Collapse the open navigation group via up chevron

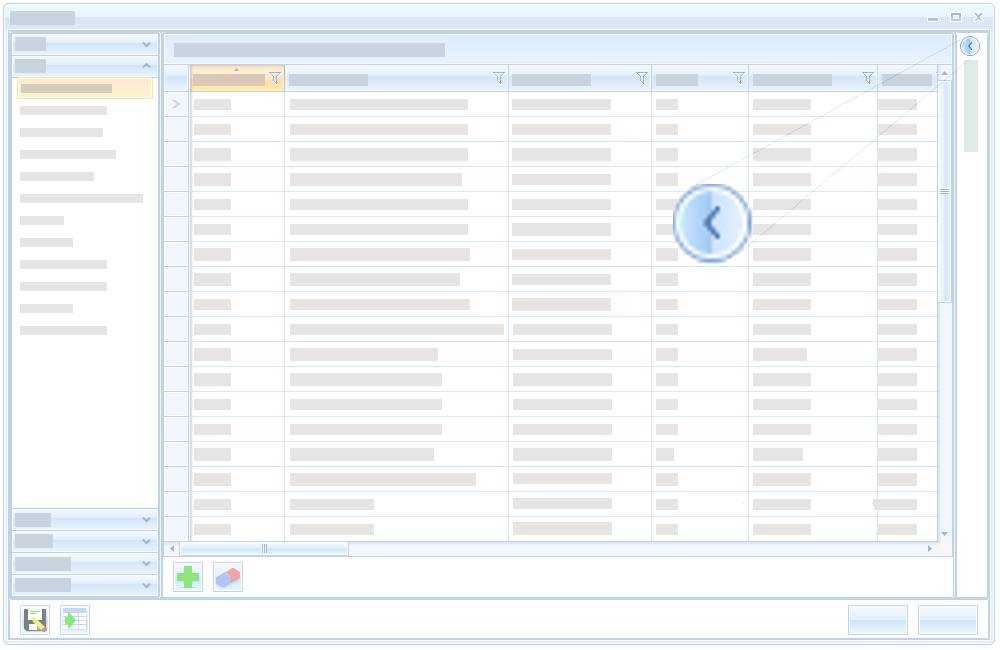(x=147, y=66)
